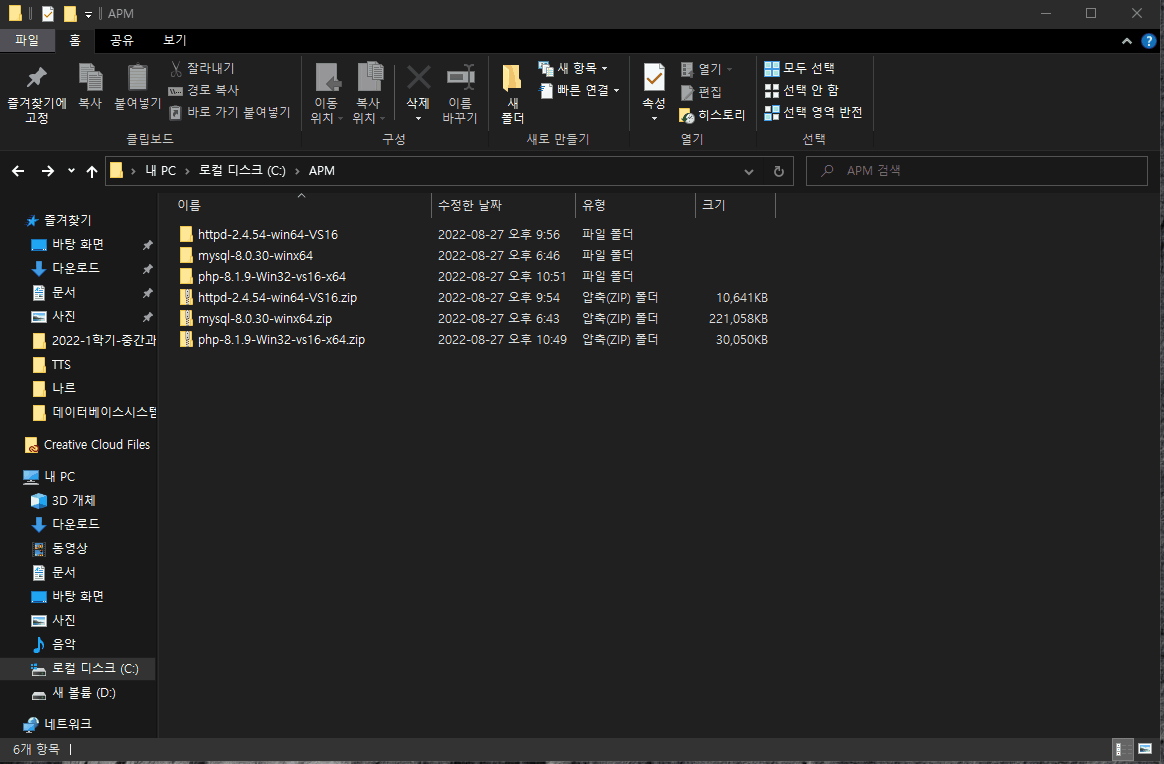This screenshot has width=1164, height=764.
Task: Select 내 PC in the navigation pane
Action: point(59,477)
